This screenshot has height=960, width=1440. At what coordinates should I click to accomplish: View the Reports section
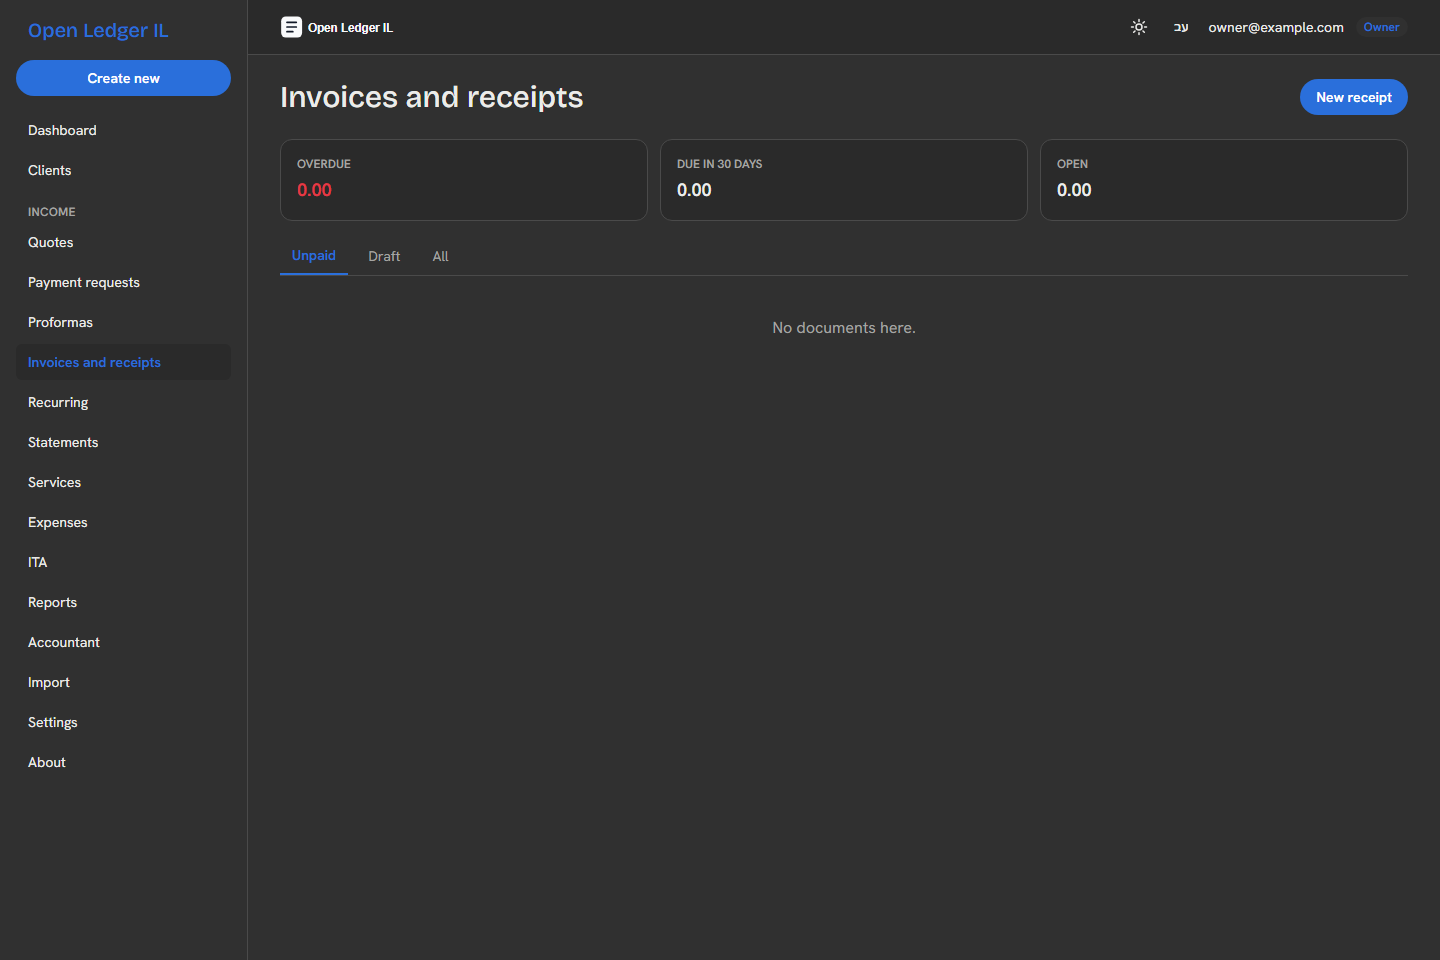click(123, 602)
